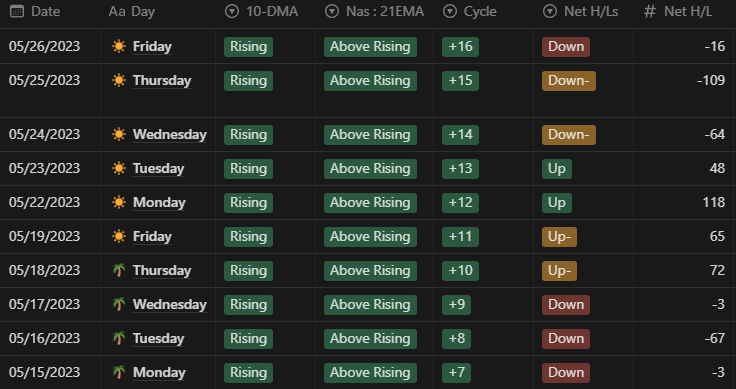Click the select icon beside Nas : 21EMA
The width and height of the screenshot is (736, 389).
332,11
